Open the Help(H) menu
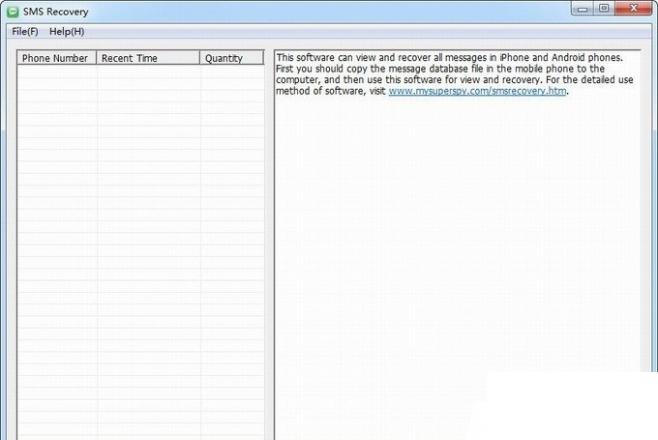Screen dimensions: 658x440 67,31
